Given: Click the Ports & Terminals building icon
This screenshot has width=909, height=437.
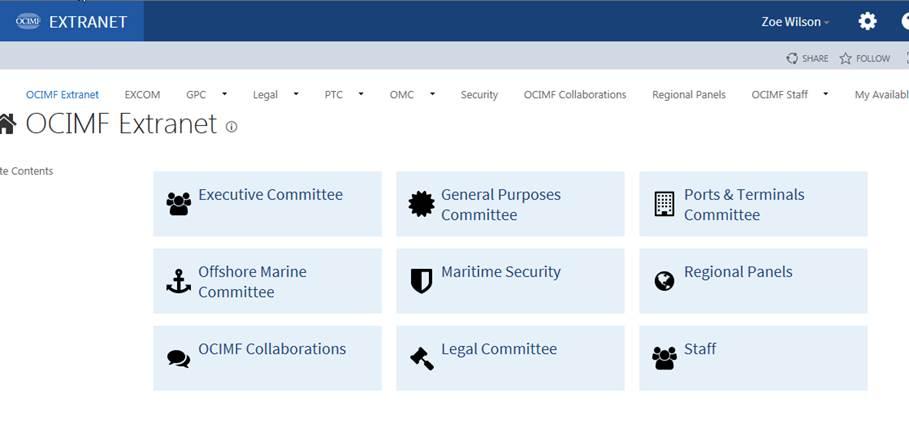Looking at the screenshot, I should click(664, 204).
